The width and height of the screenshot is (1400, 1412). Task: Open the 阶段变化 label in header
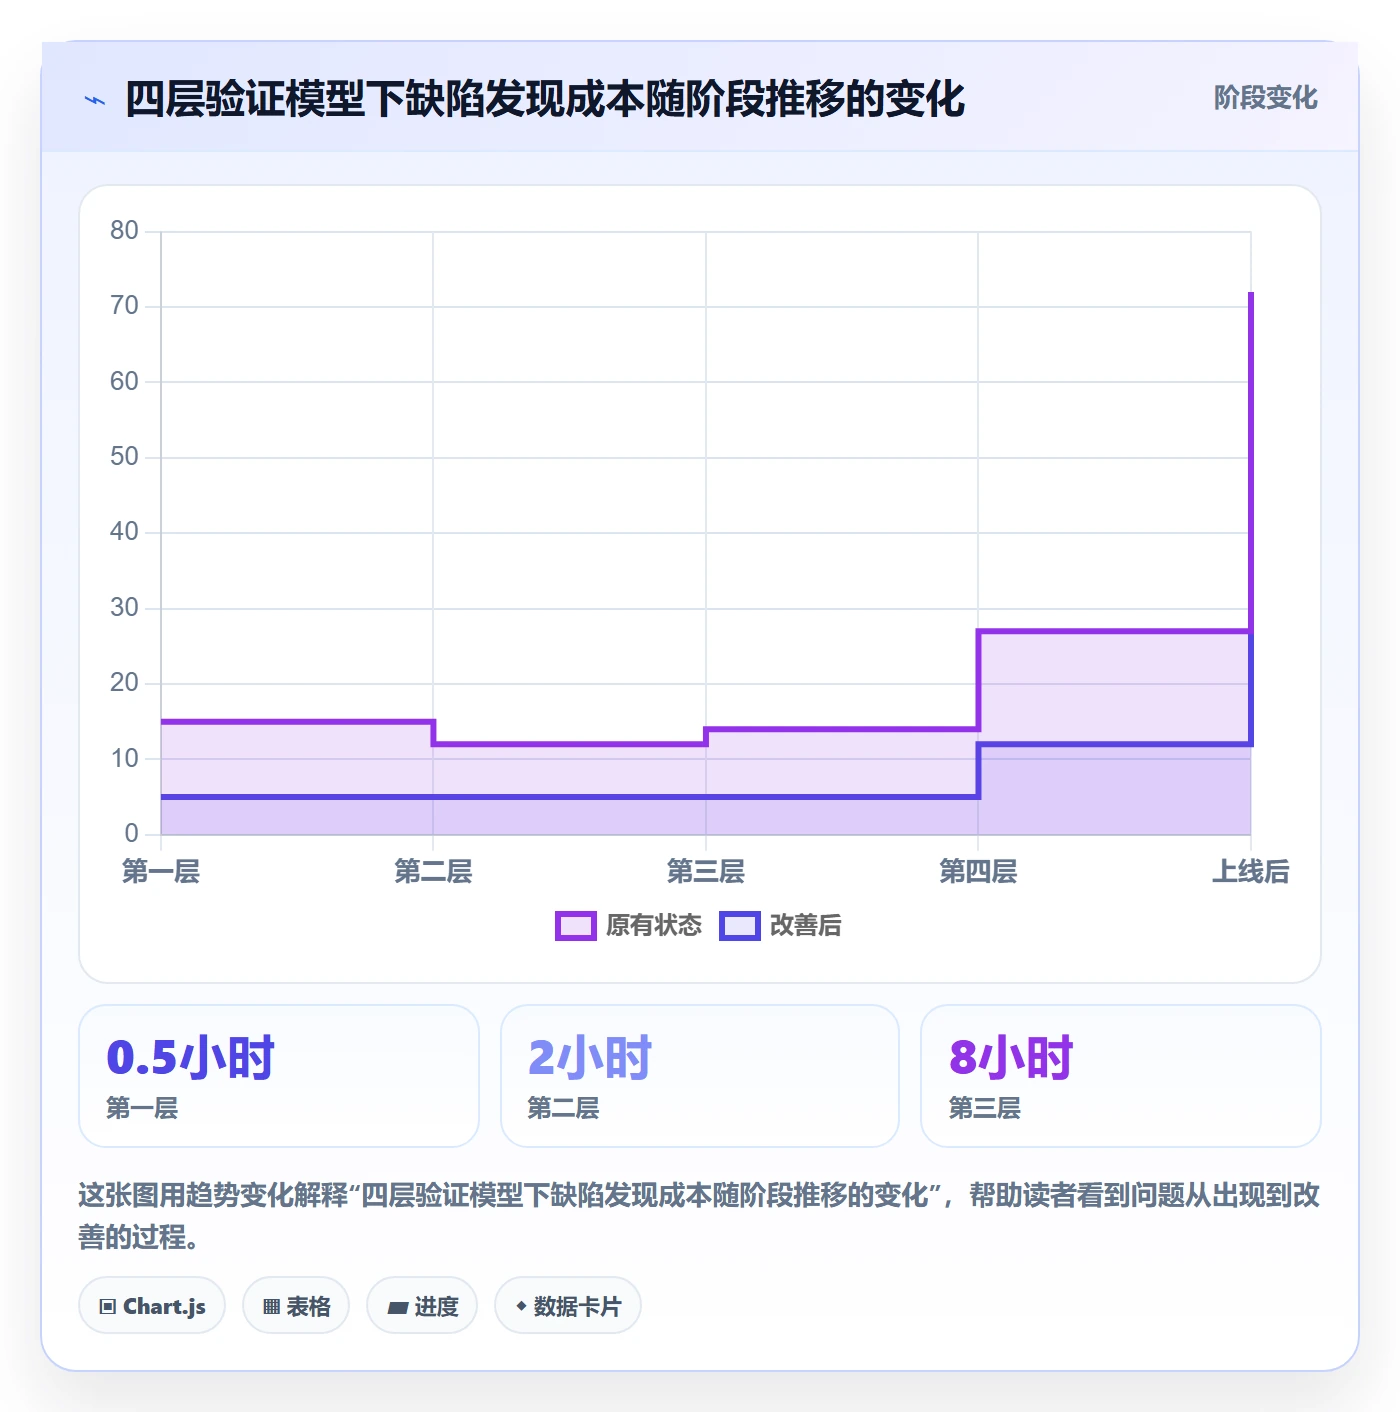click(1265, 98)
